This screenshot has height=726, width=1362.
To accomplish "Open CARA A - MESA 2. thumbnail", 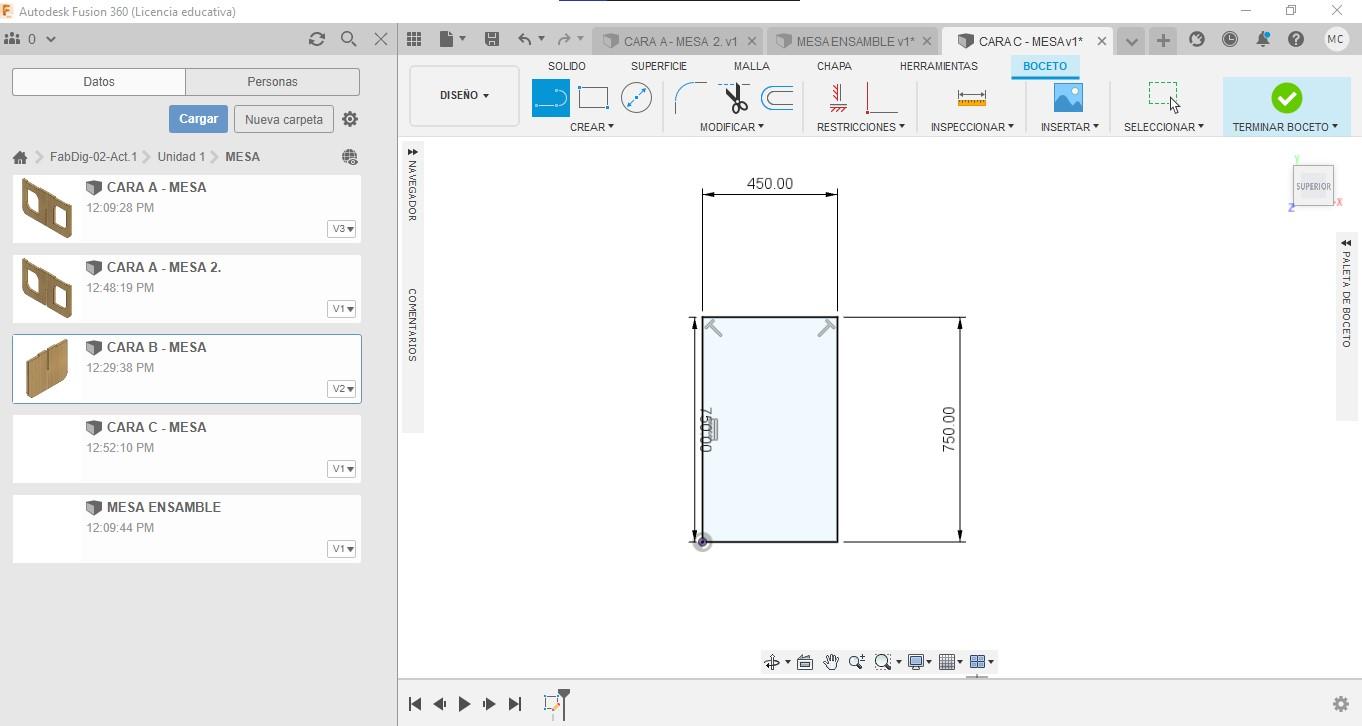I will (47, 288).
